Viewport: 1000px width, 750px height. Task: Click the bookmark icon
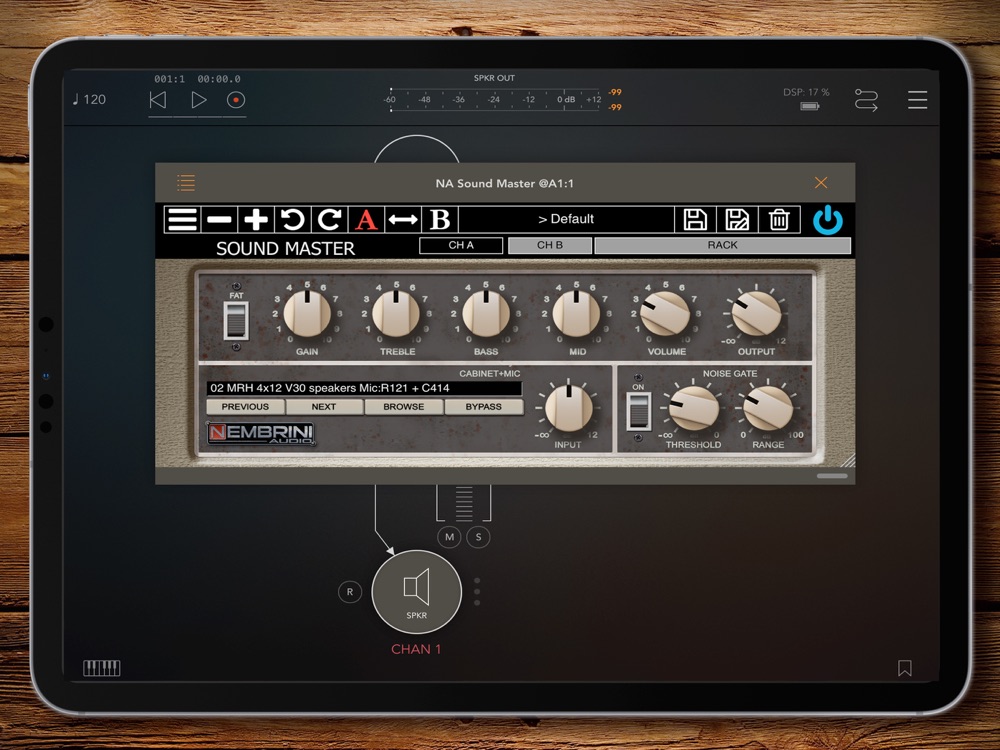coord(904,668)
